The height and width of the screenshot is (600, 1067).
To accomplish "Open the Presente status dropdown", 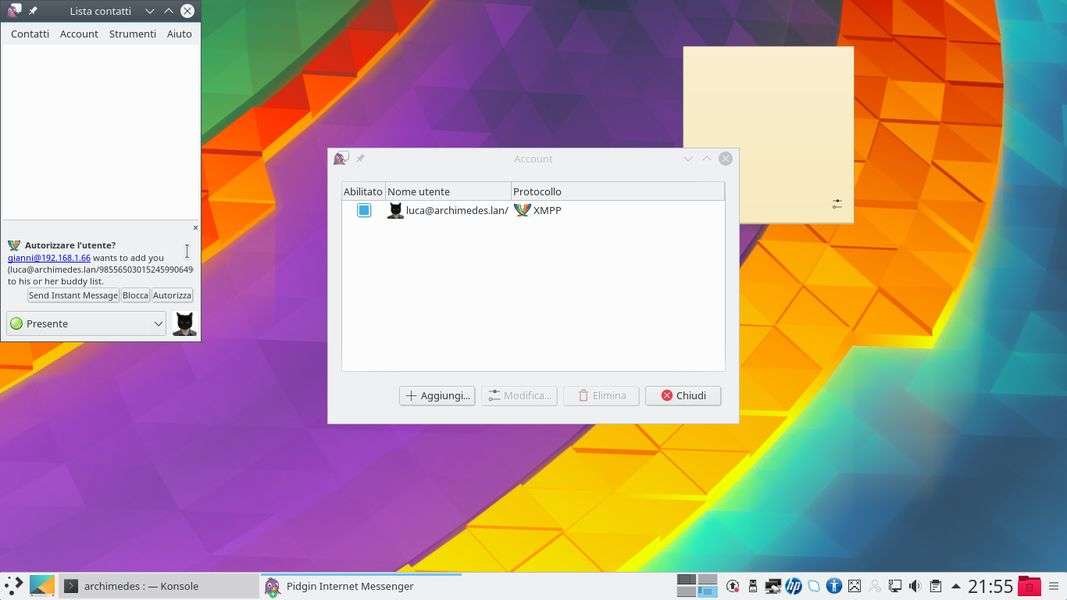I will [86, 324].
